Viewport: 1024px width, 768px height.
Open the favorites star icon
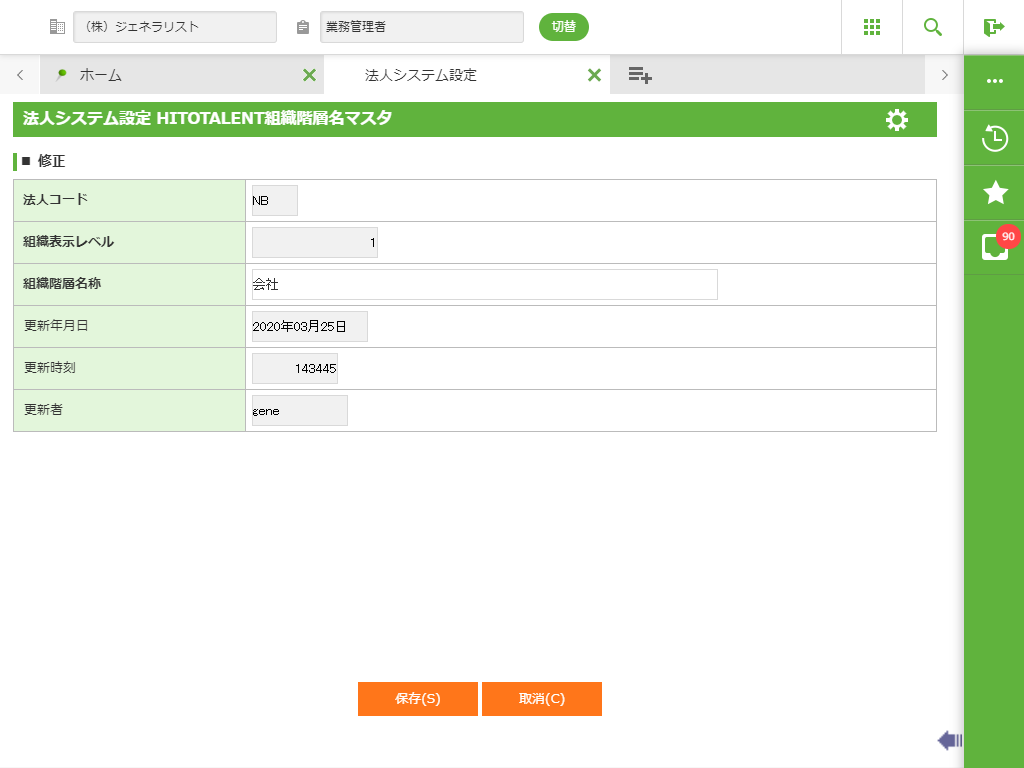click(x=995, y=193)
